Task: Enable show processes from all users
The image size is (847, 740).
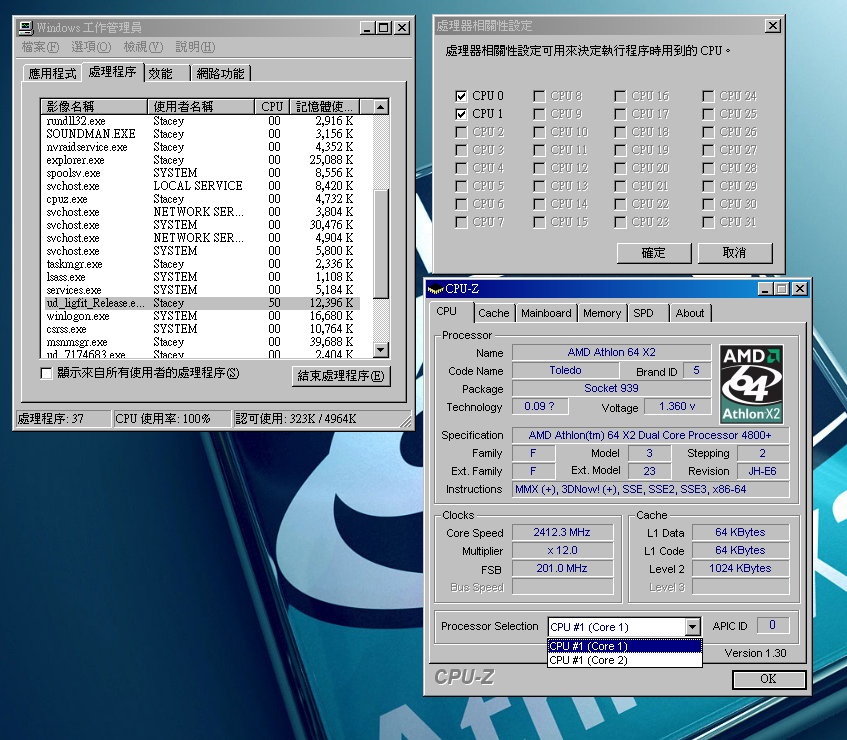Action: [46, 373]
